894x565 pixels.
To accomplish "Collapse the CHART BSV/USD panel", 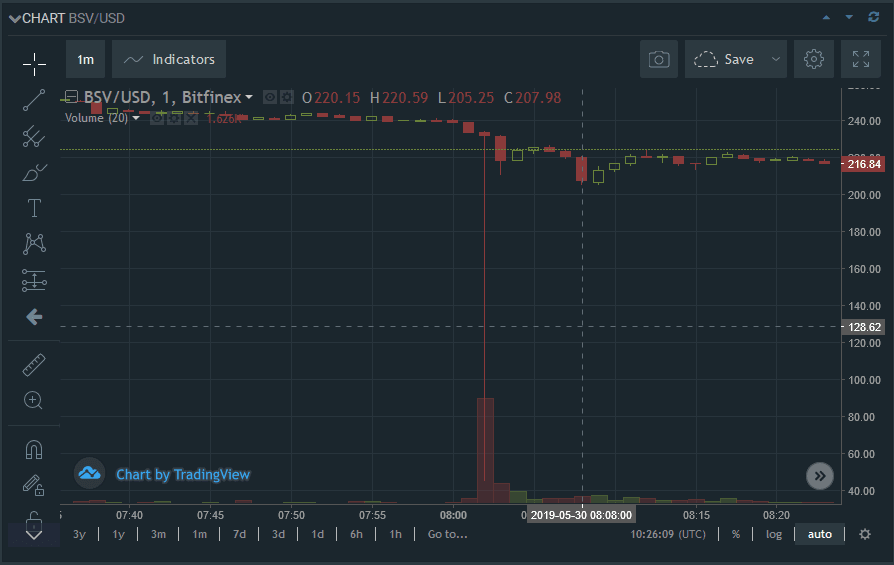I will (15, 18).
